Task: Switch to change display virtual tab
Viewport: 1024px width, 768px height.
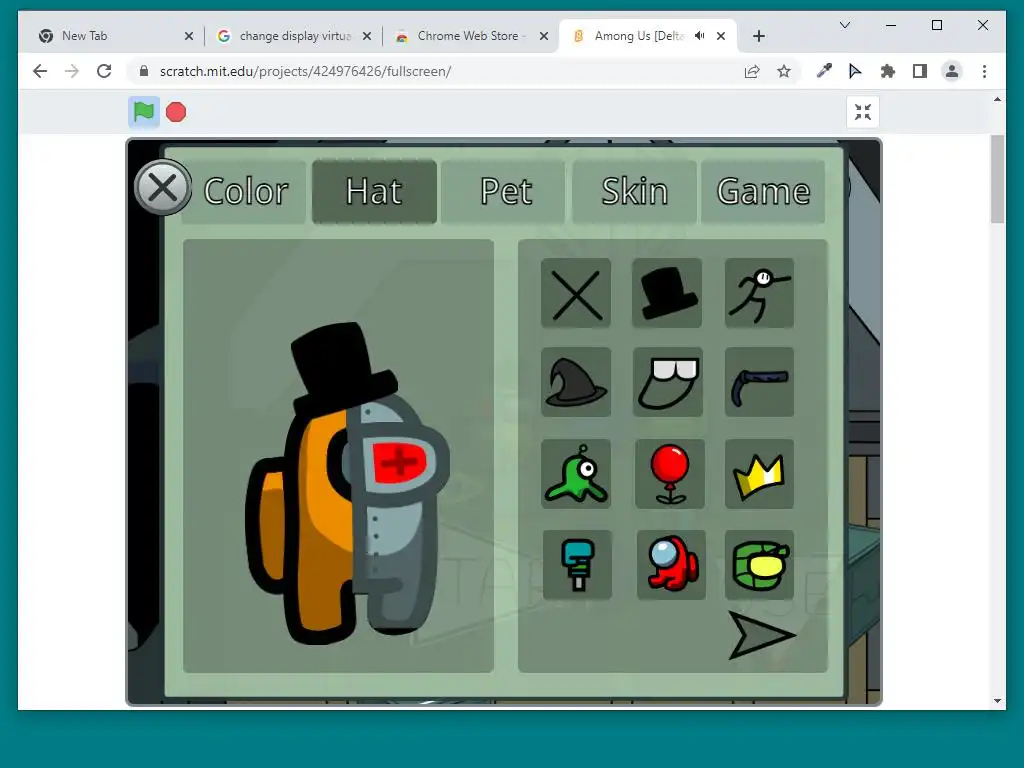Action: [x=294, y=36]
